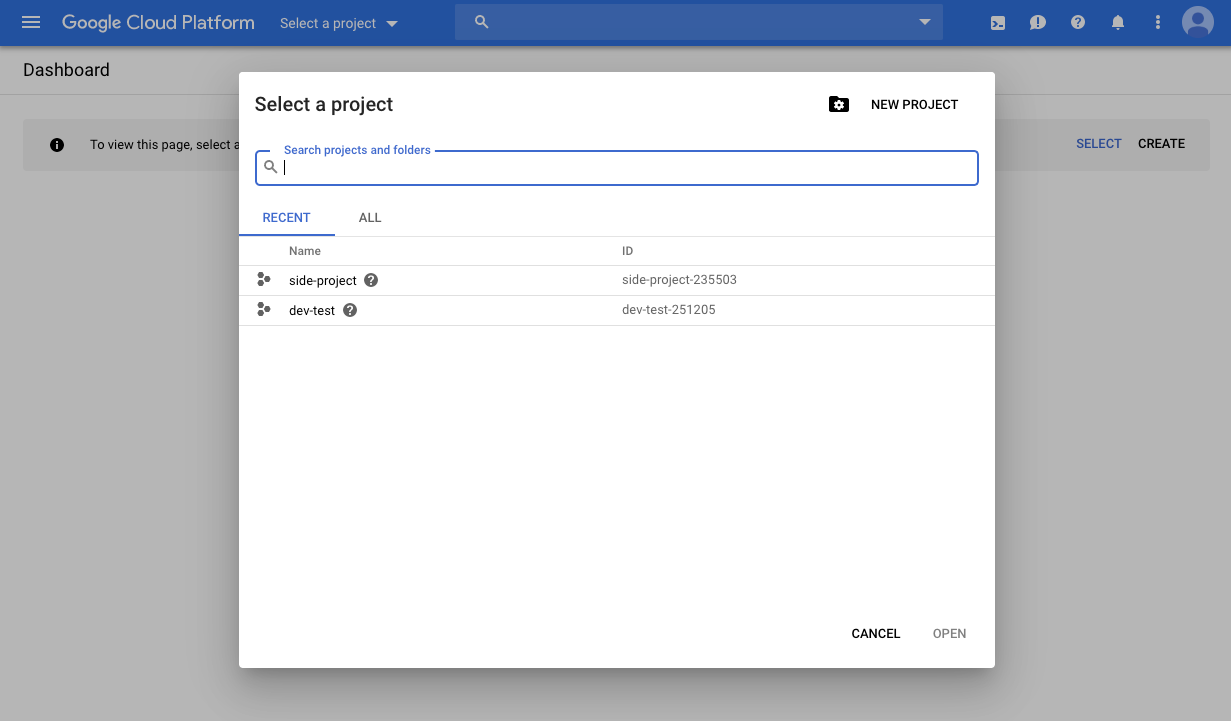Click the magnifier in the project search field

click(x=270, y=167)
